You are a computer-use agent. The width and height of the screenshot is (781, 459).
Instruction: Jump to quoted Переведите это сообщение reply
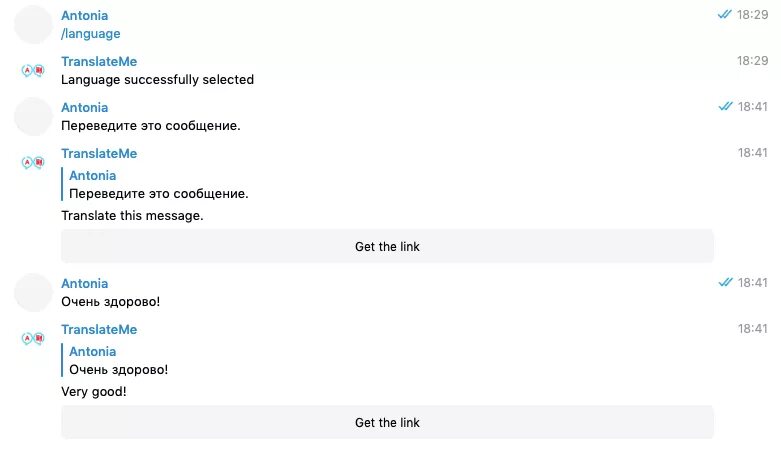coord(158,185)
